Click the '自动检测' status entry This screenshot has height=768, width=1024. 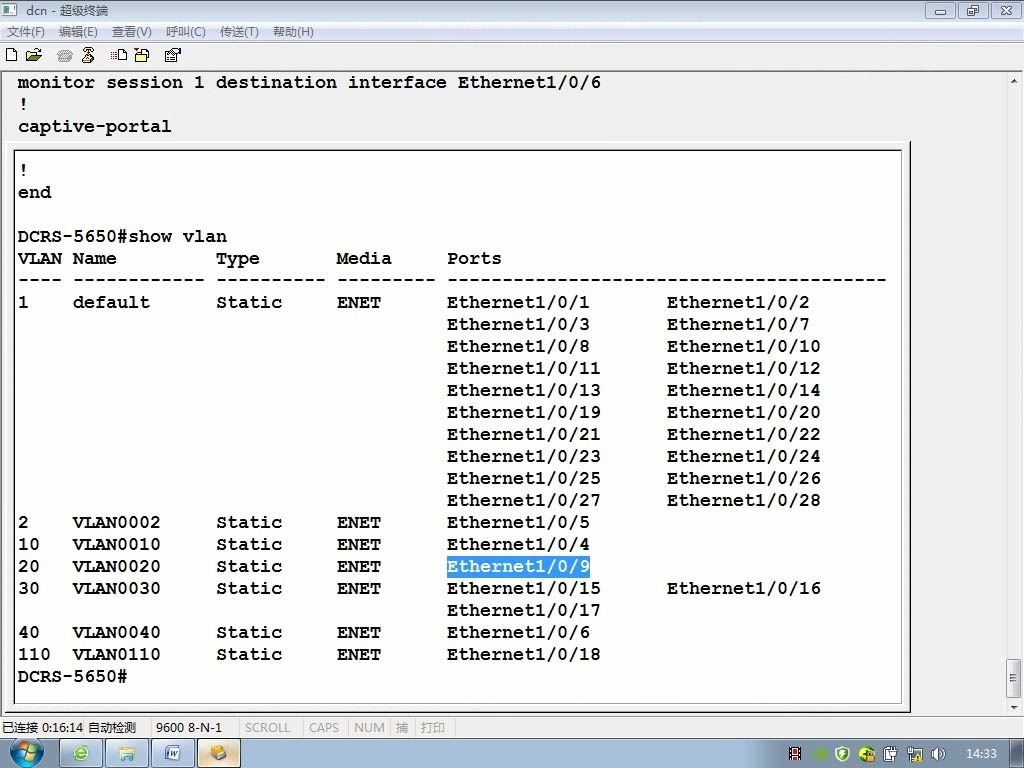pos(112,728)
